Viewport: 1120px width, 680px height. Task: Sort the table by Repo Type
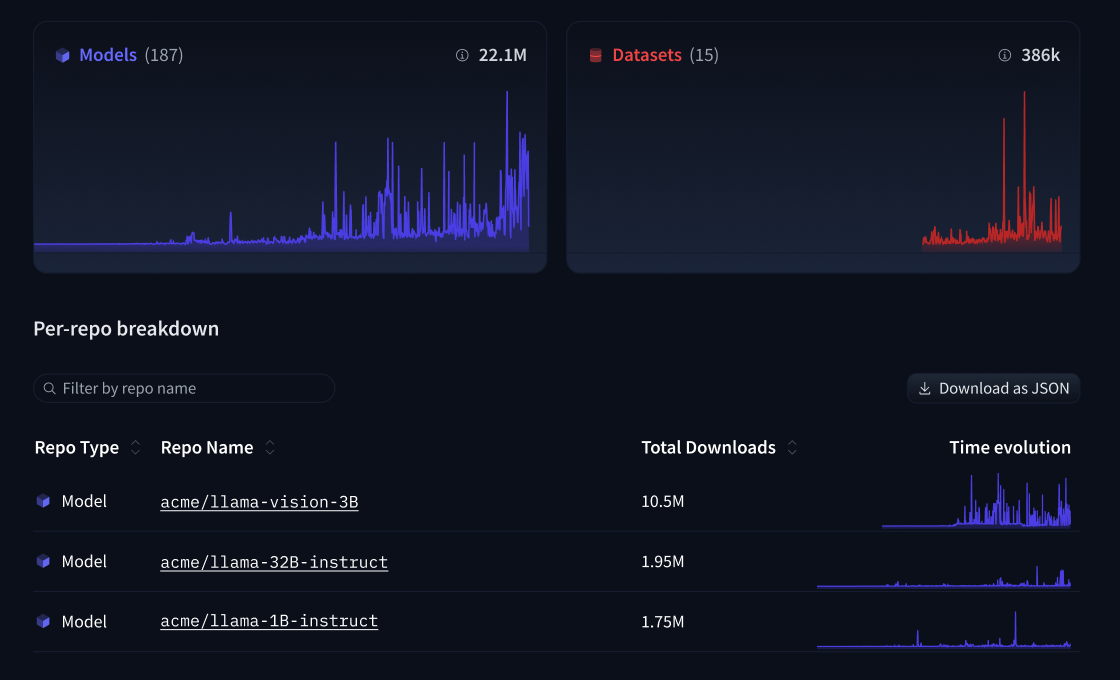[x=137, y=448]
